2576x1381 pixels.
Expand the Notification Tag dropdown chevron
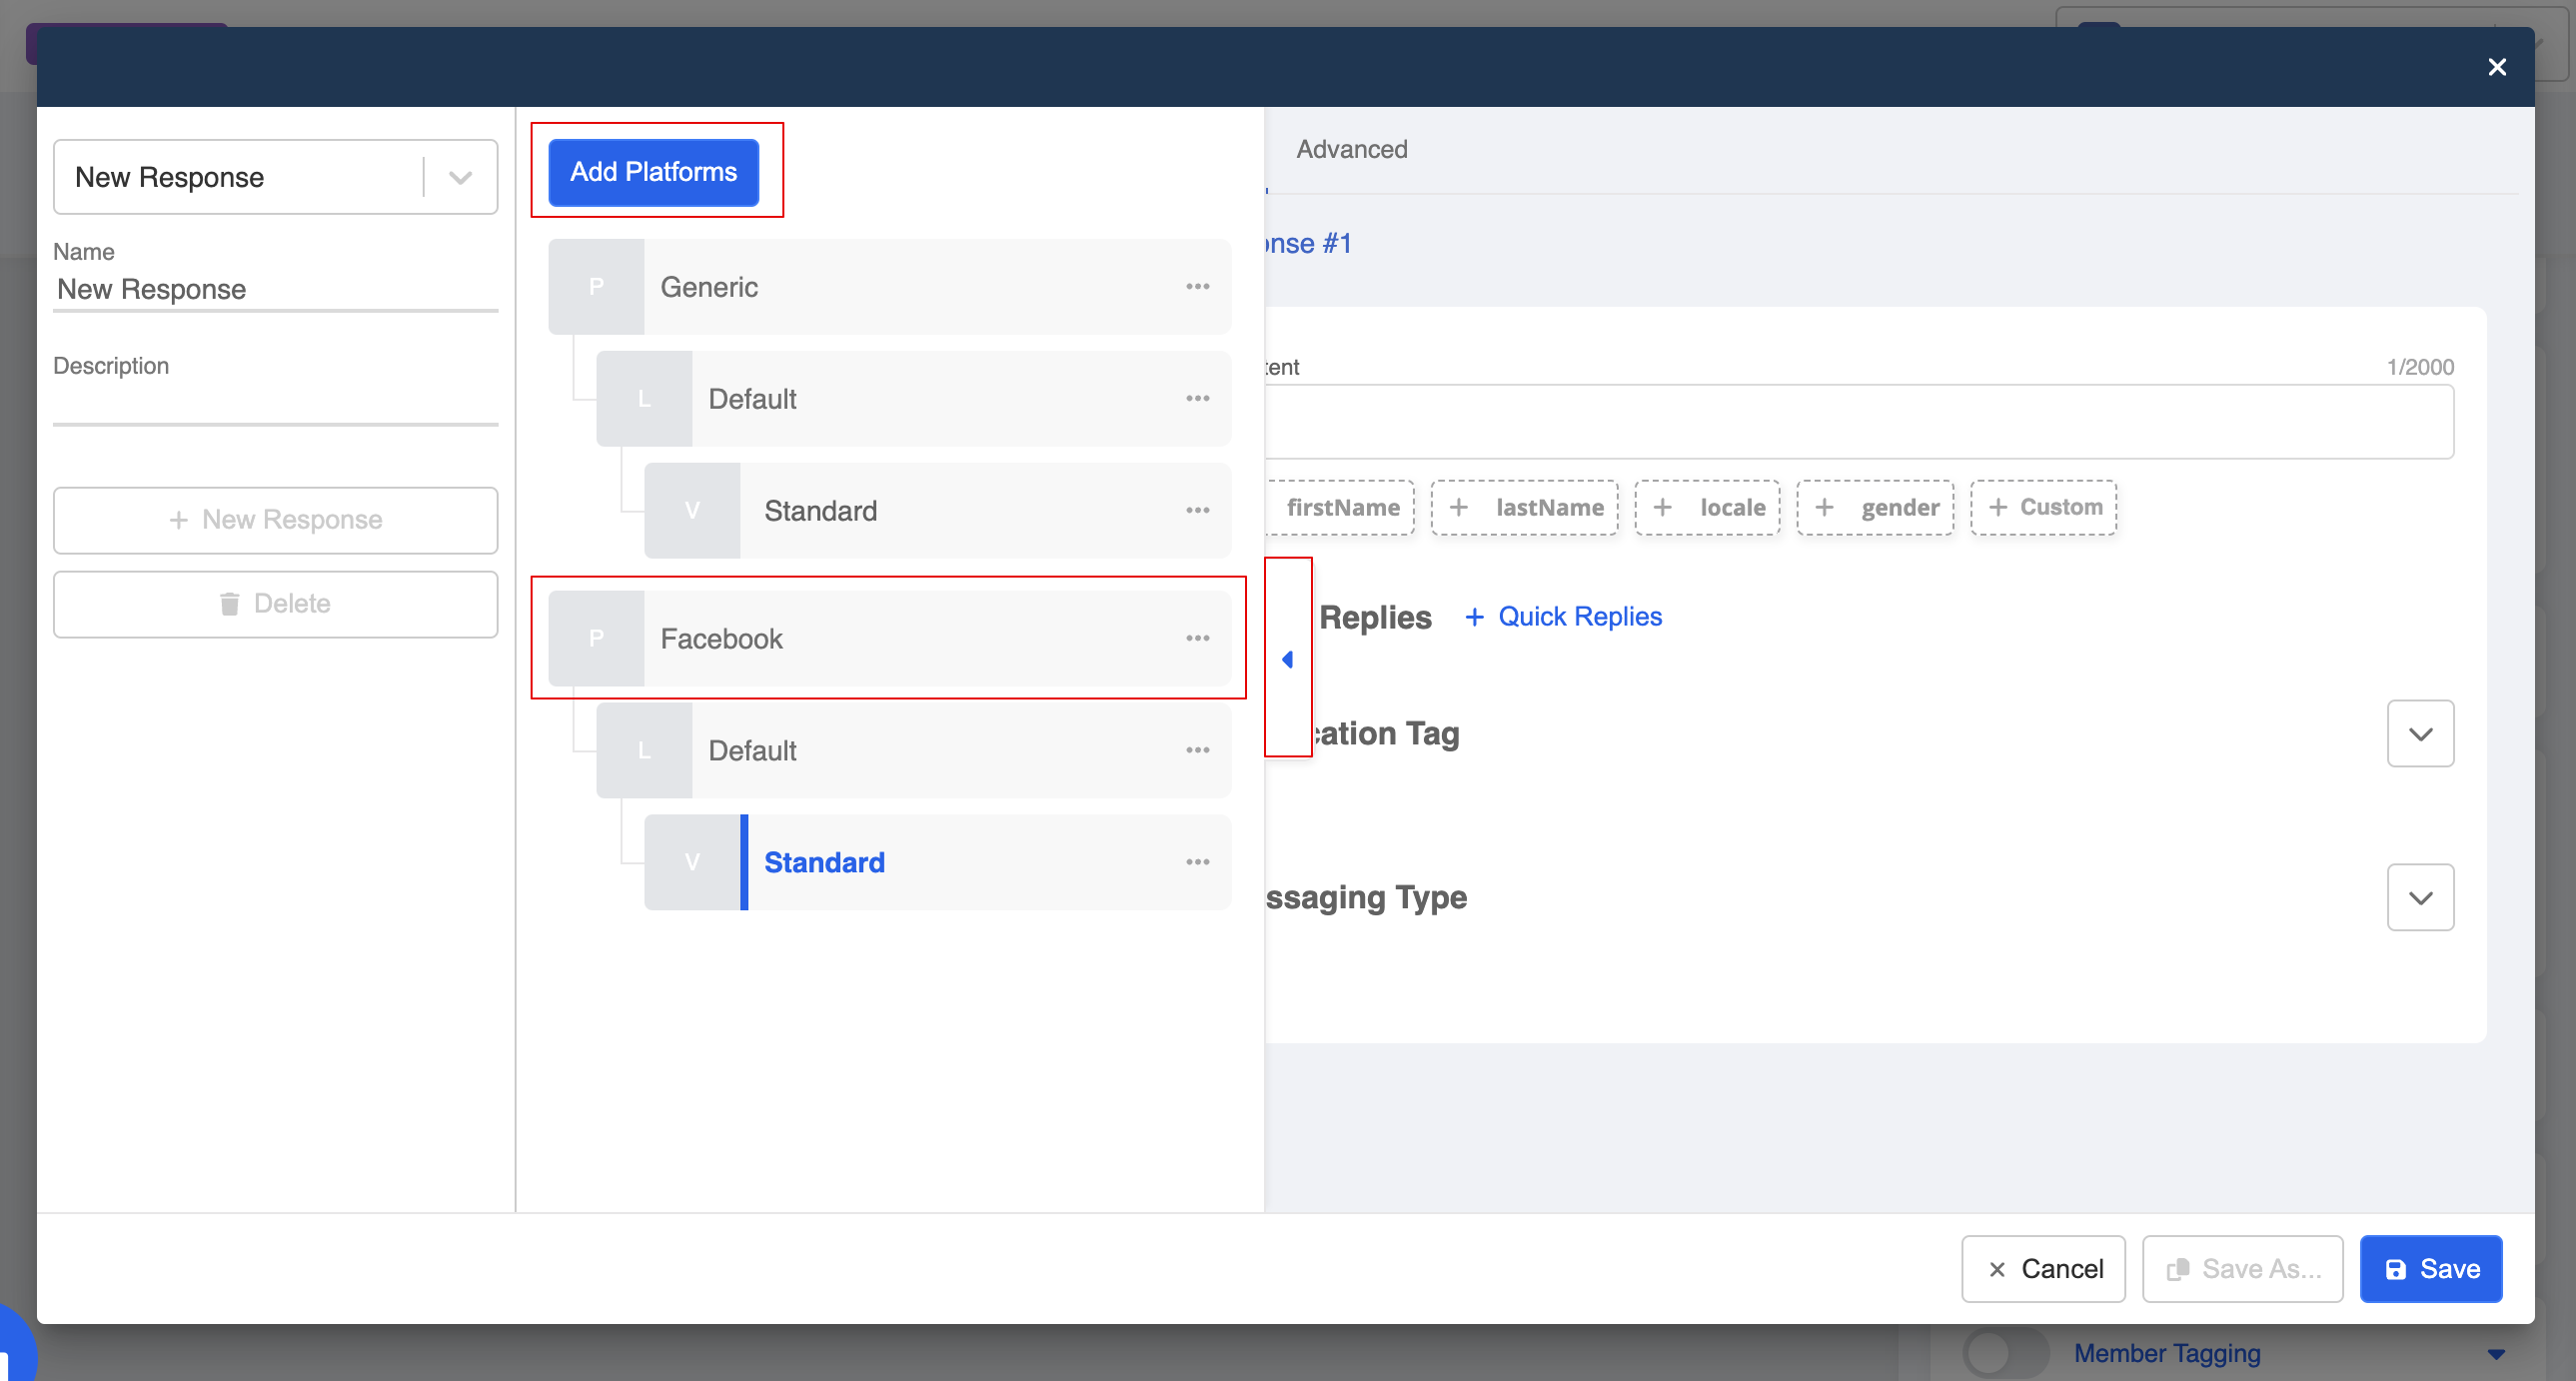pyautogui.click(x=2419, y=734)
